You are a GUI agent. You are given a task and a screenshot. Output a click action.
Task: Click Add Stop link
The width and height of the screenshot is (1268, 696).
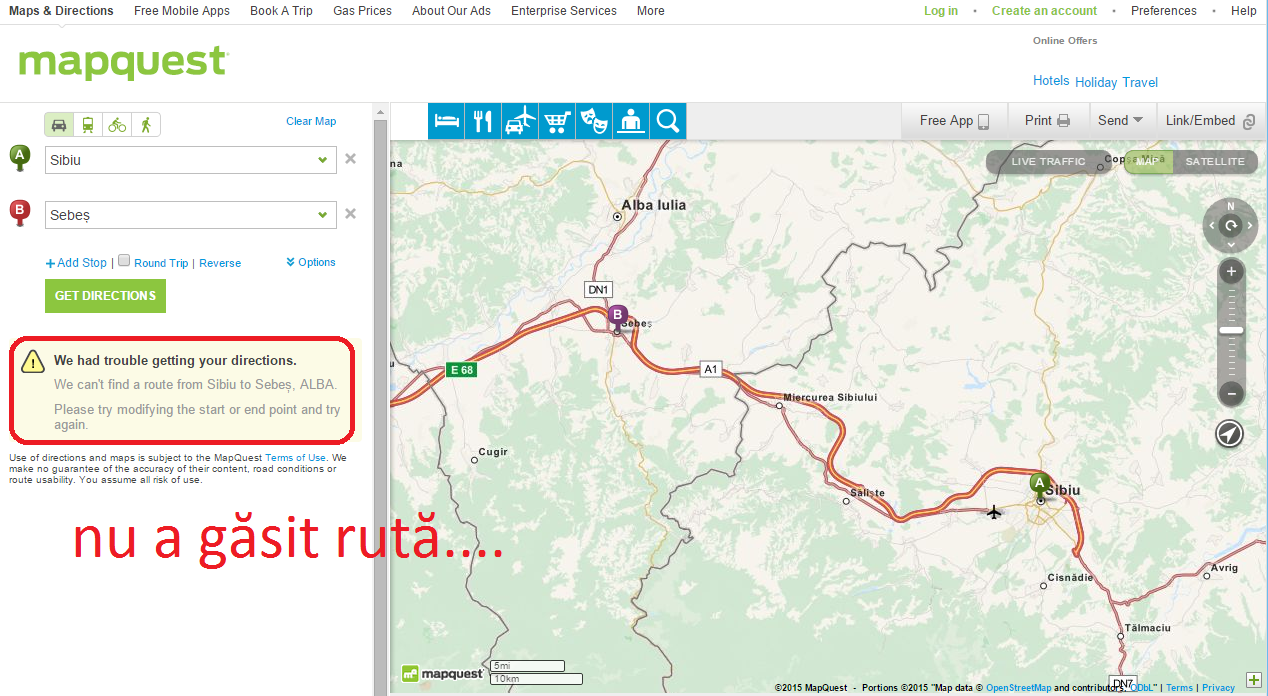click(x=76, y=263)
